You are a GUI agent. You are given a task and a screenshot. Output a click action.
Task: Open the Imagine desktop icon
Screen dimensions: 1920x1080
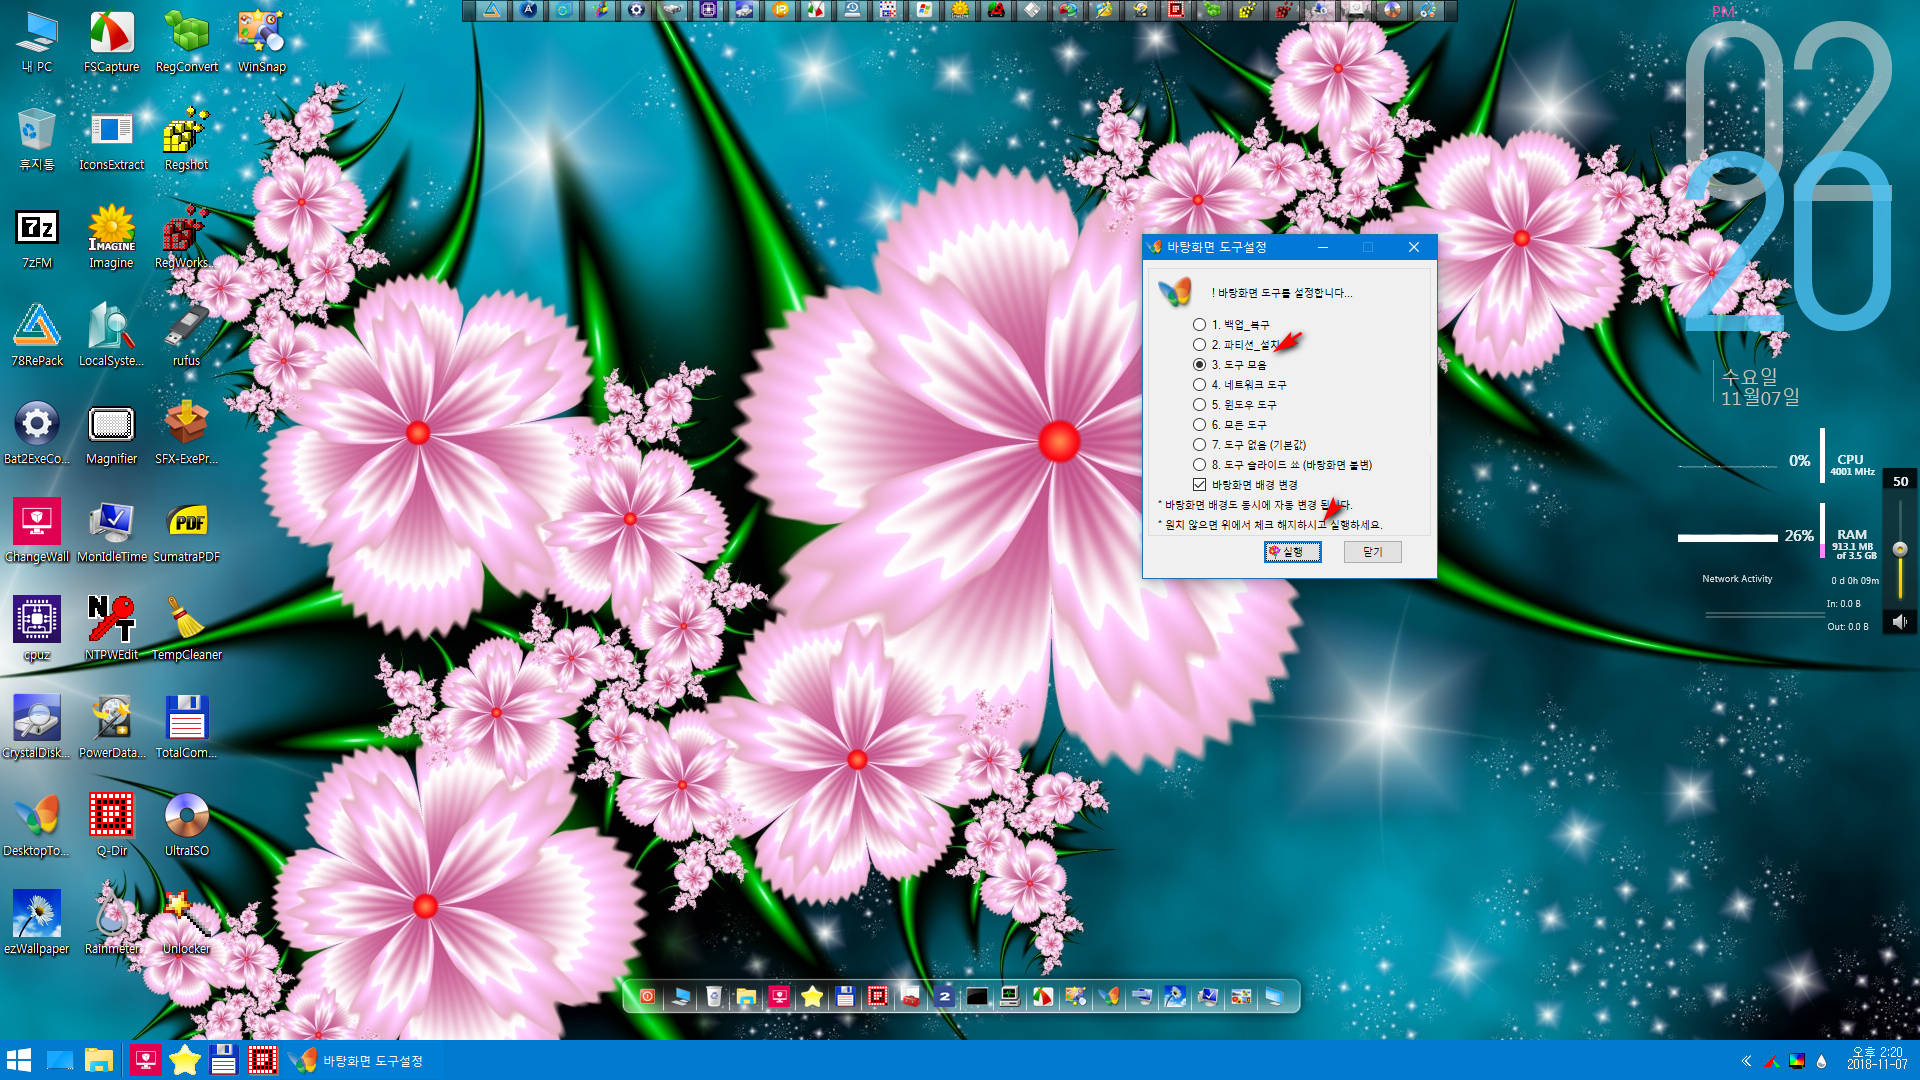(x=111, y=238)
